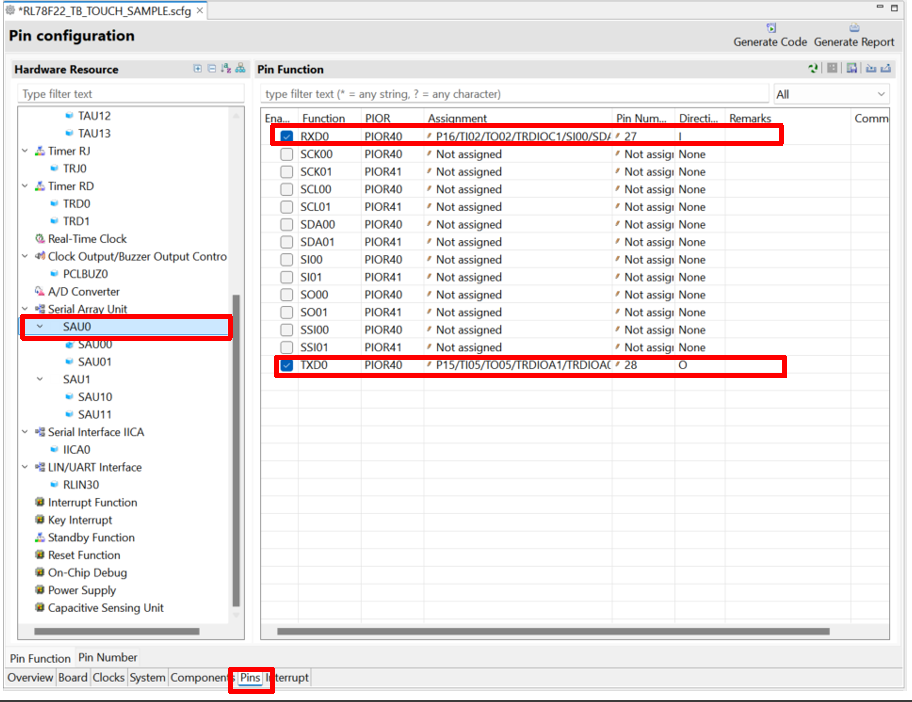This screenshot has height=702, width=912.
Task: Collapse the SAU1 tree node
Action: (39, 380)
